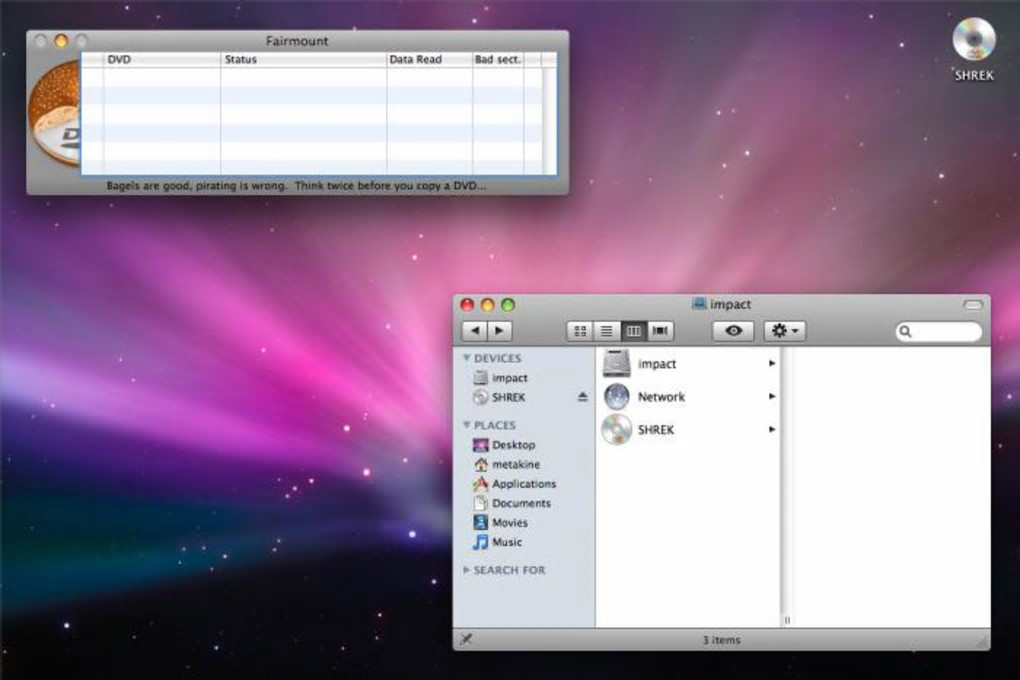Screen dimensions: 1020x680
Task: Minimize the Fairmount window
Action: click(x=61, y=41)
